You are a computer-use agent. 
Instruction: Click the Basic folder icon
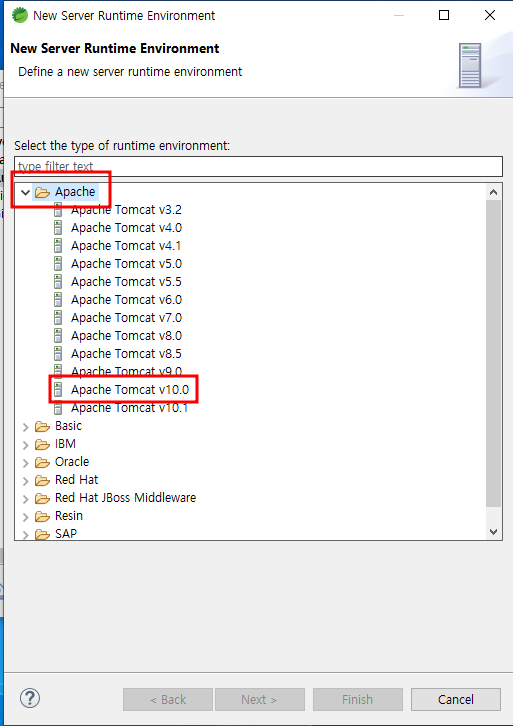(x=43, y=426)
